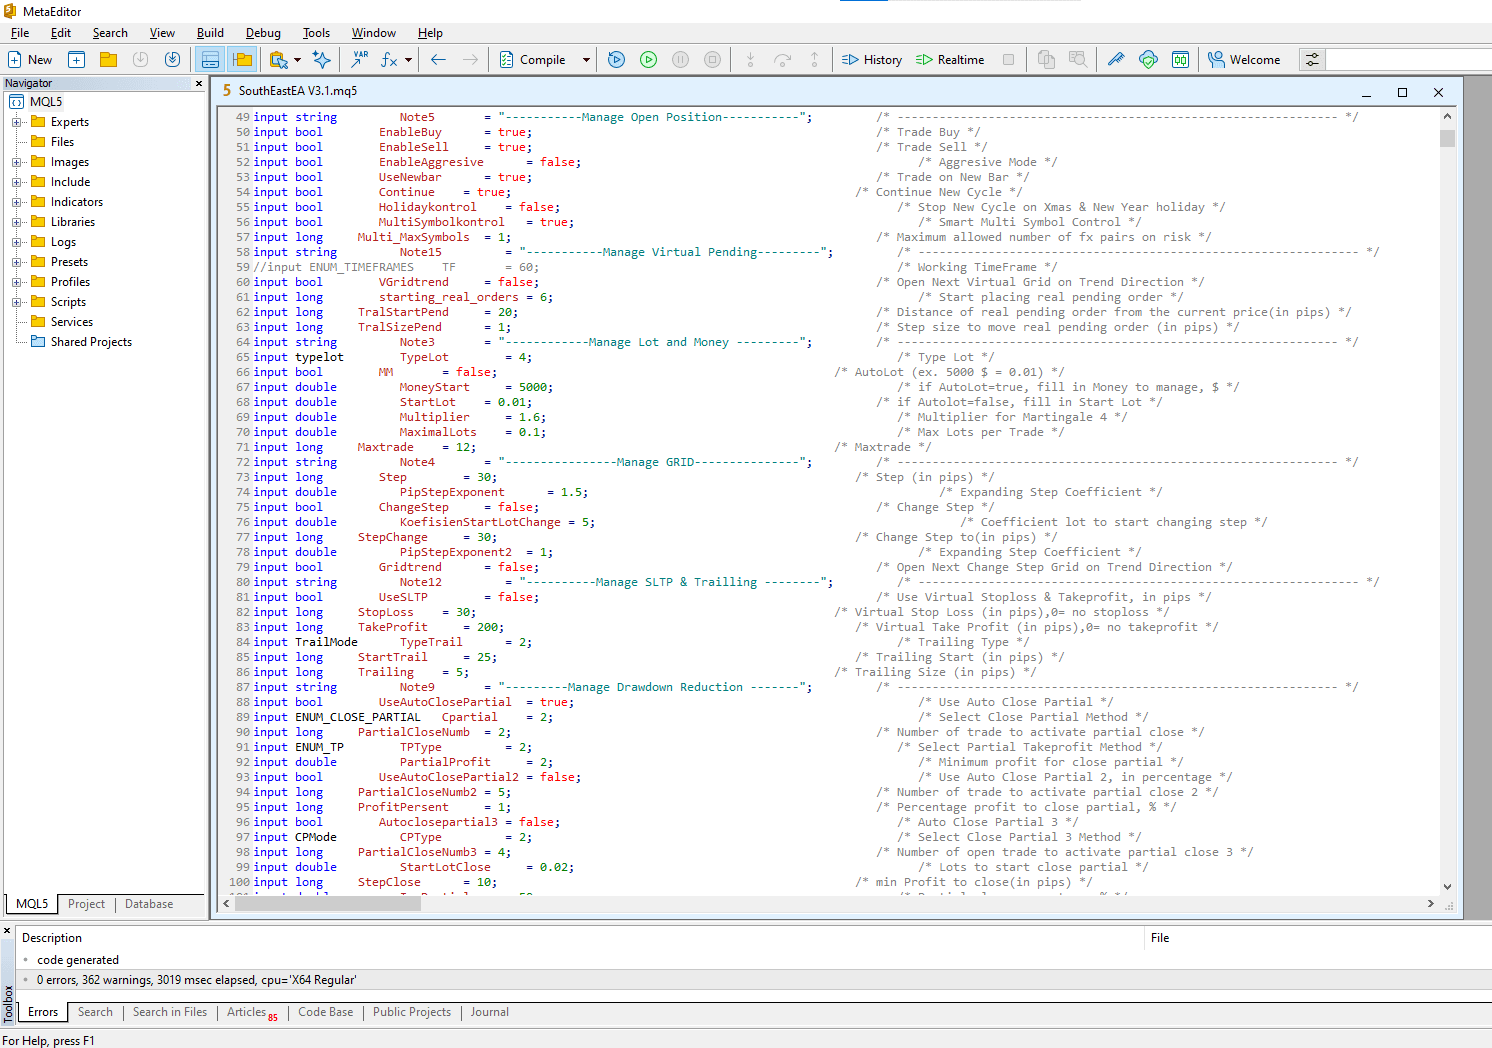
Task: Expand the Libraries folder
Action: pyautogui.click(x=16, y=222)
